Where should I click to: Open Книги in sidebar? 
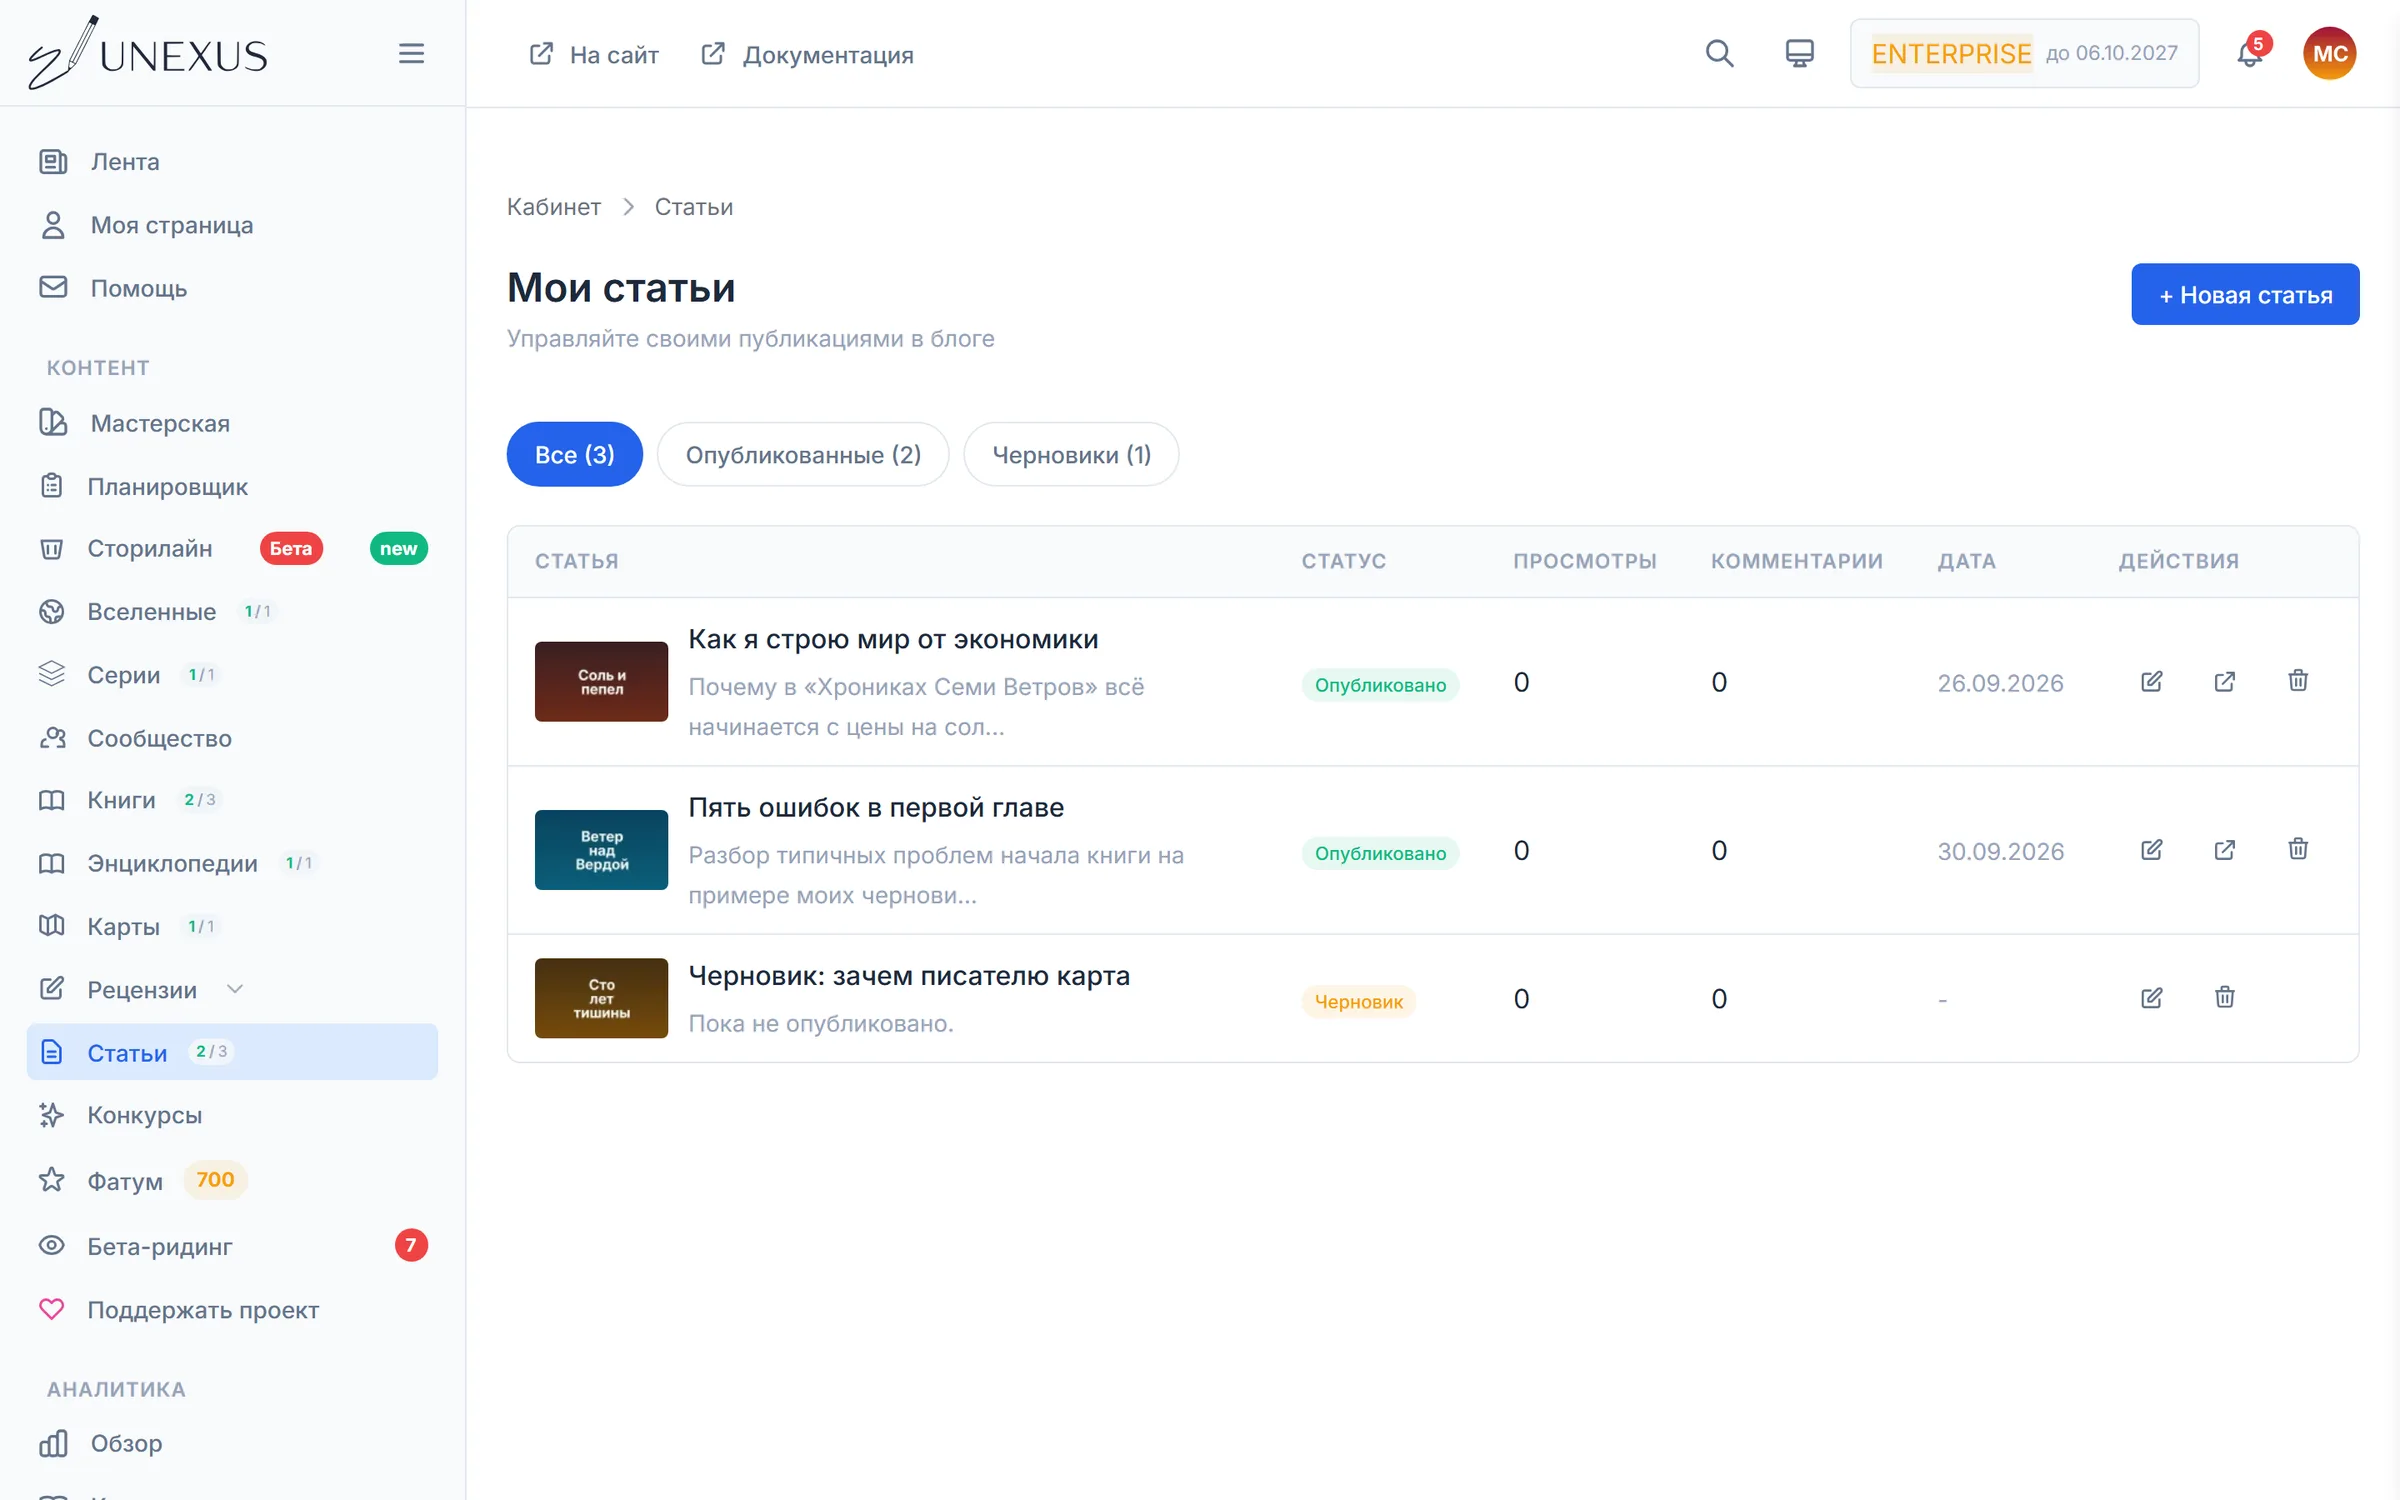pos(232,800)
